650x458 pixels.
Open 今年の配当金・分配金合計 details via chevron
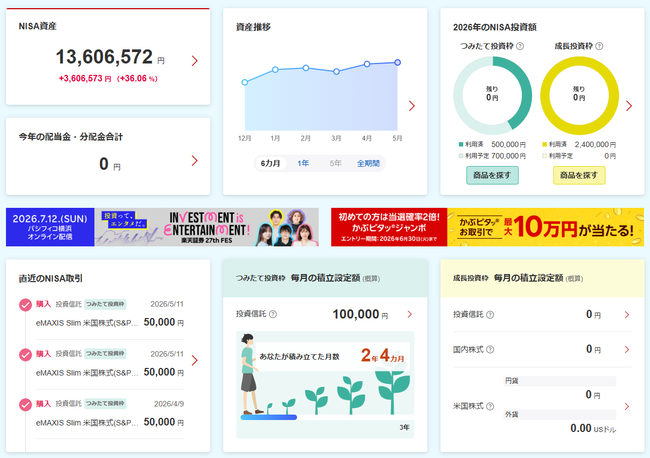coord(194,161)
